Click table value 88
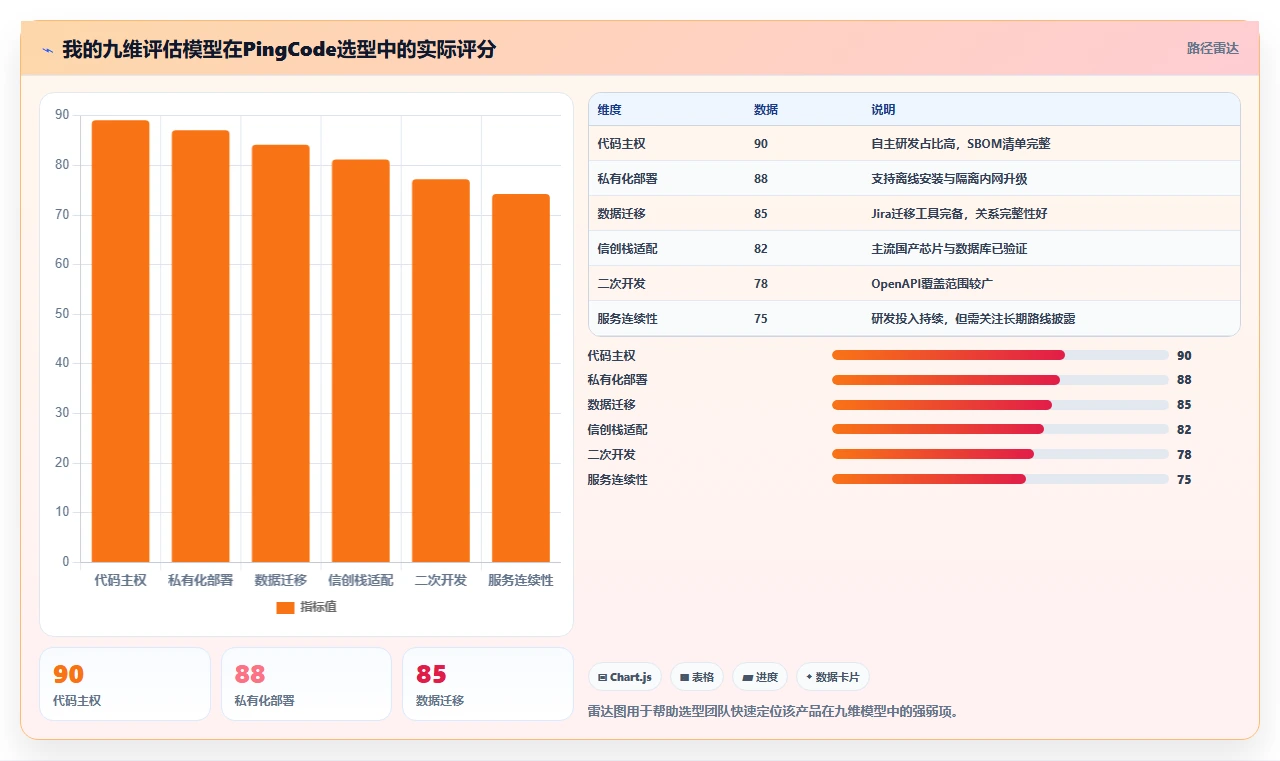 (761, 179)
